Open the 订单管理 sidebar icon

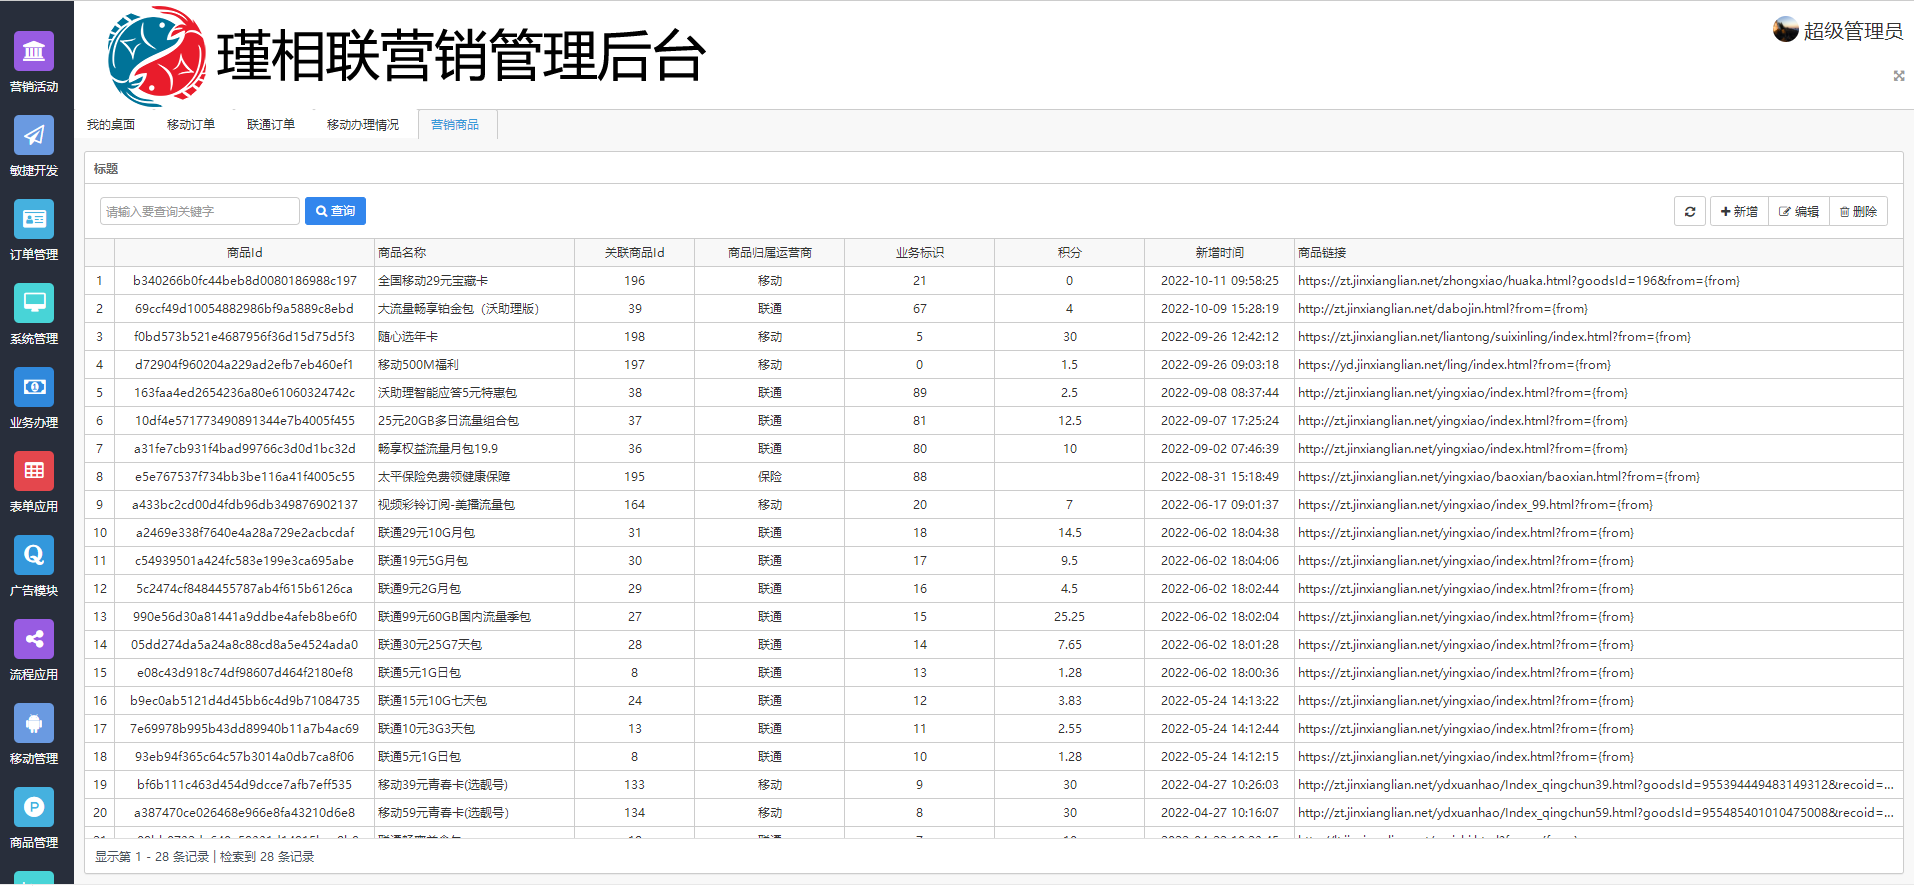tap(34, 219)
